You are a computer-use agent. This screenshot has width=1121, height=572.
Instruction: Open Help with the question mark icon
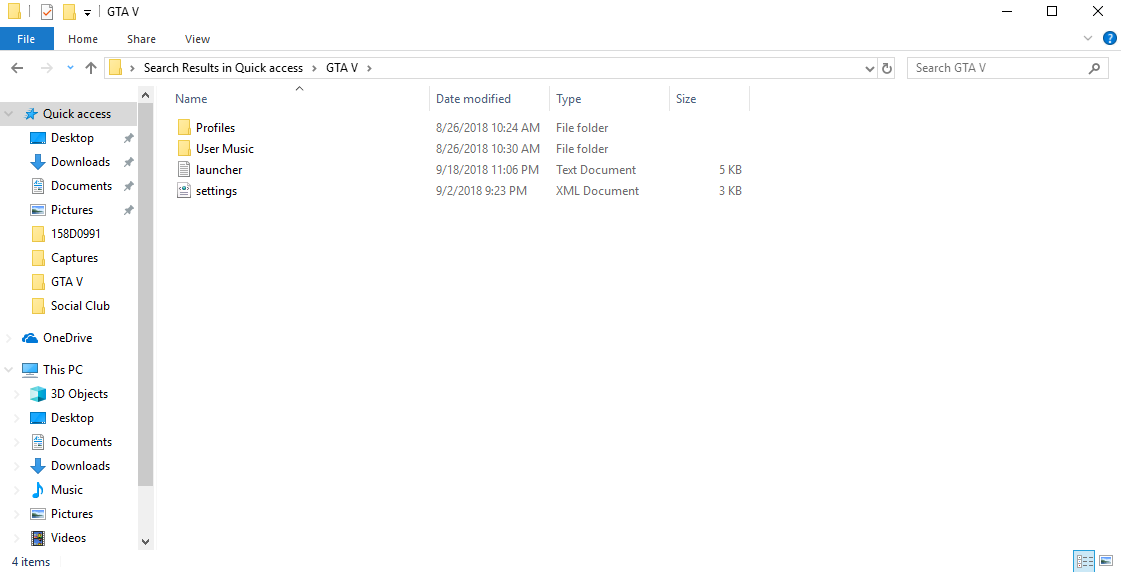point(1110,39)
